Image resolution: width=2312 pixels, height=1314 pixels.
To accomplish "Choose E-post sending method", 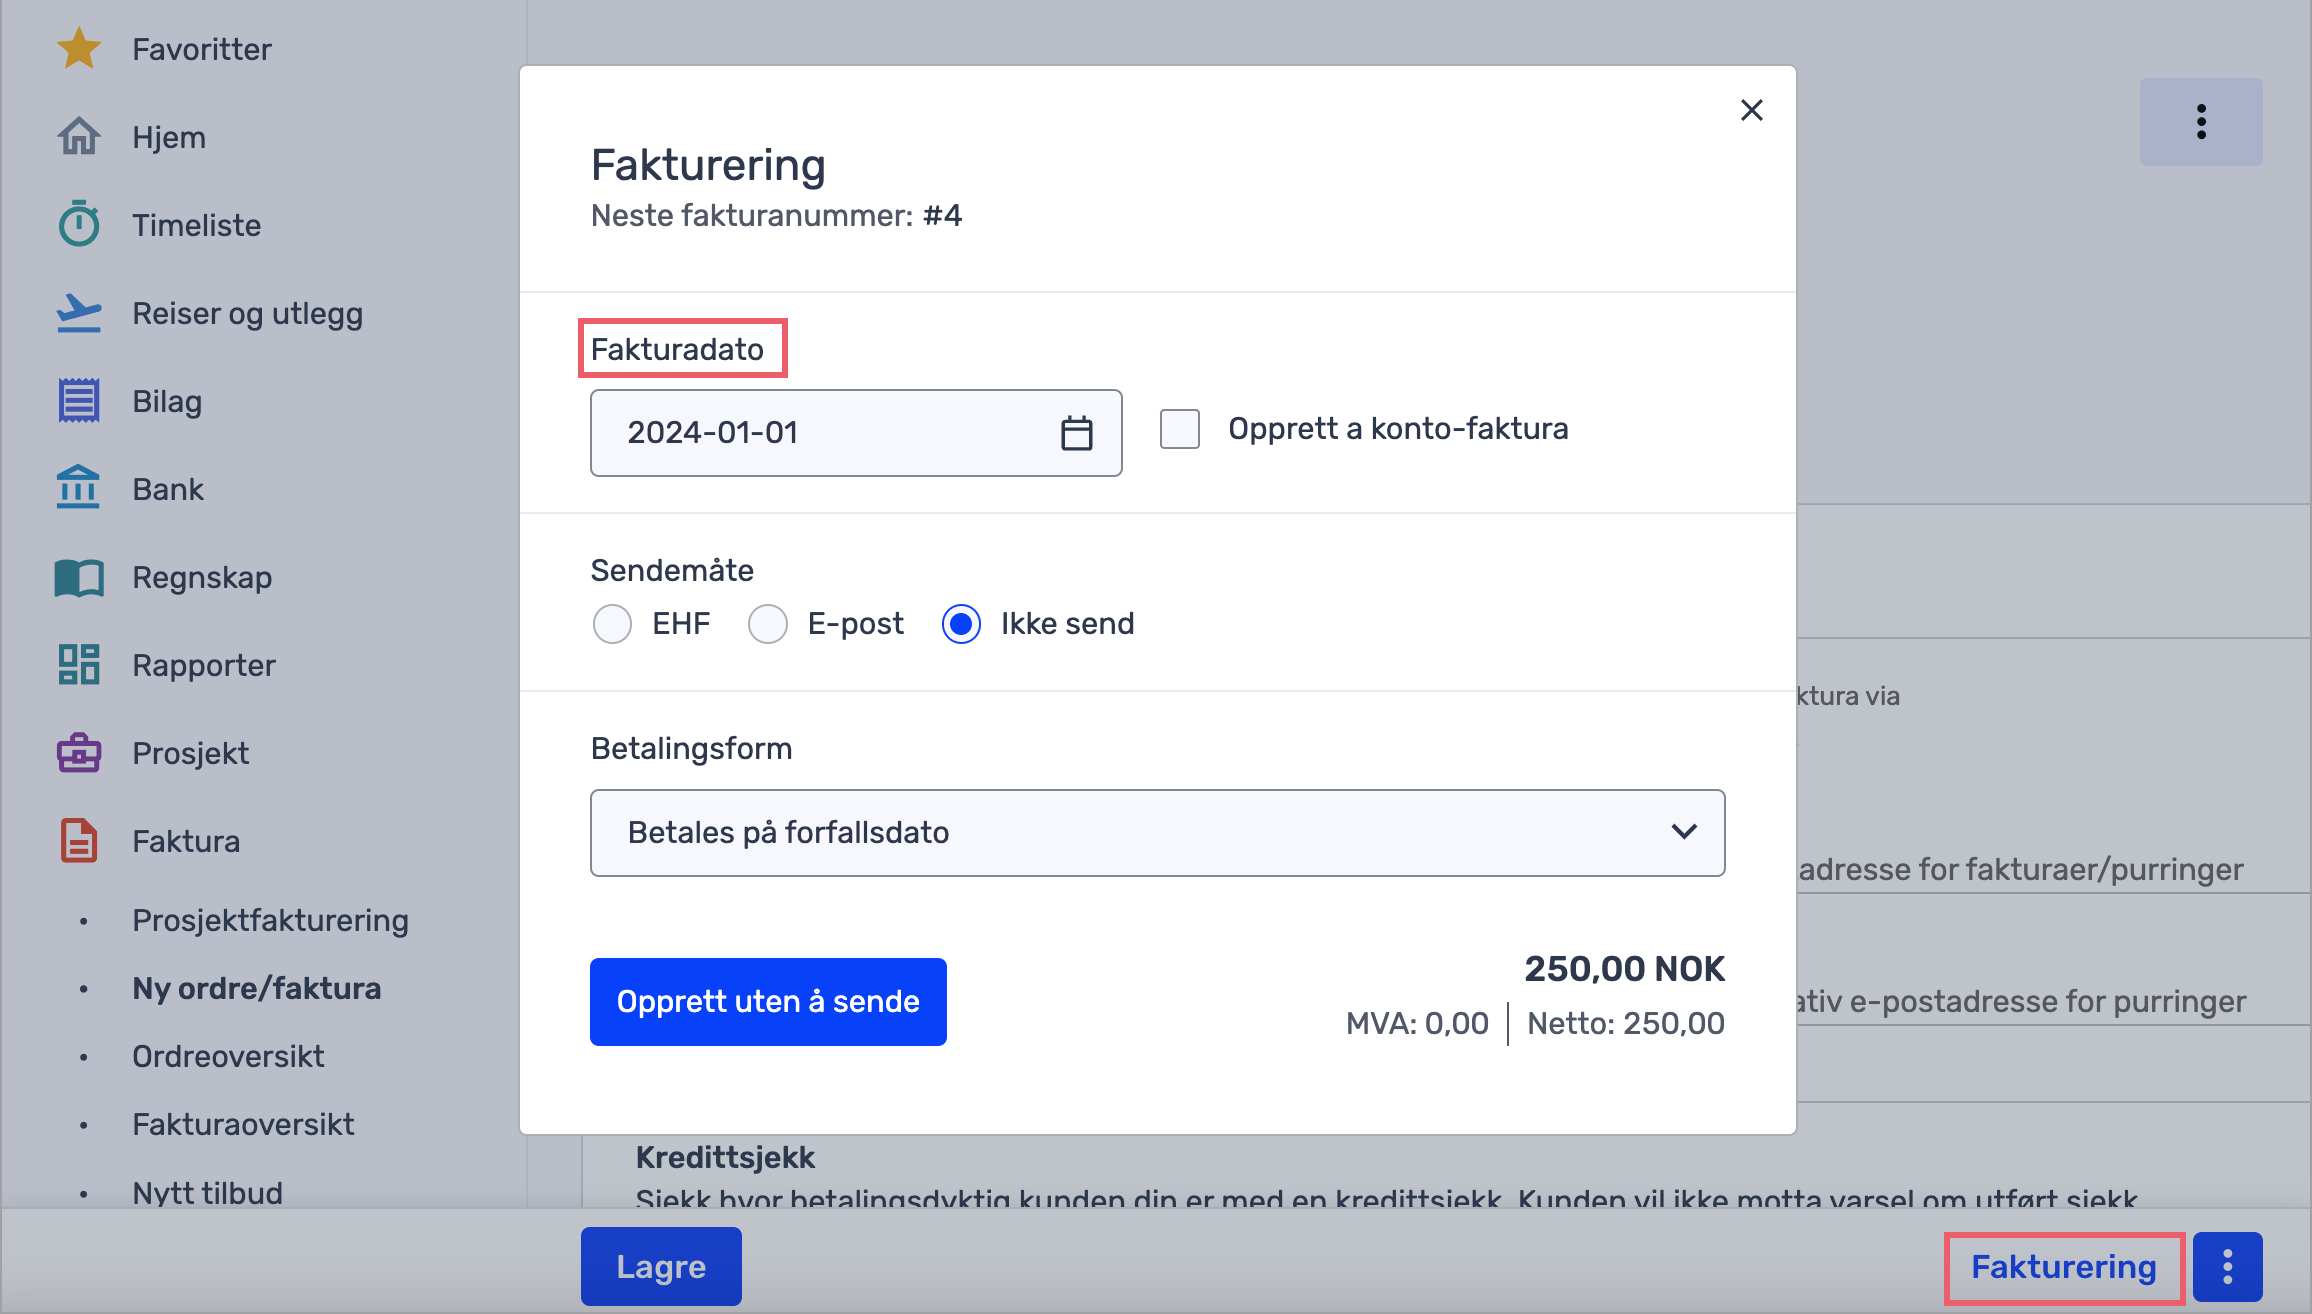I will tap(768, 623).
